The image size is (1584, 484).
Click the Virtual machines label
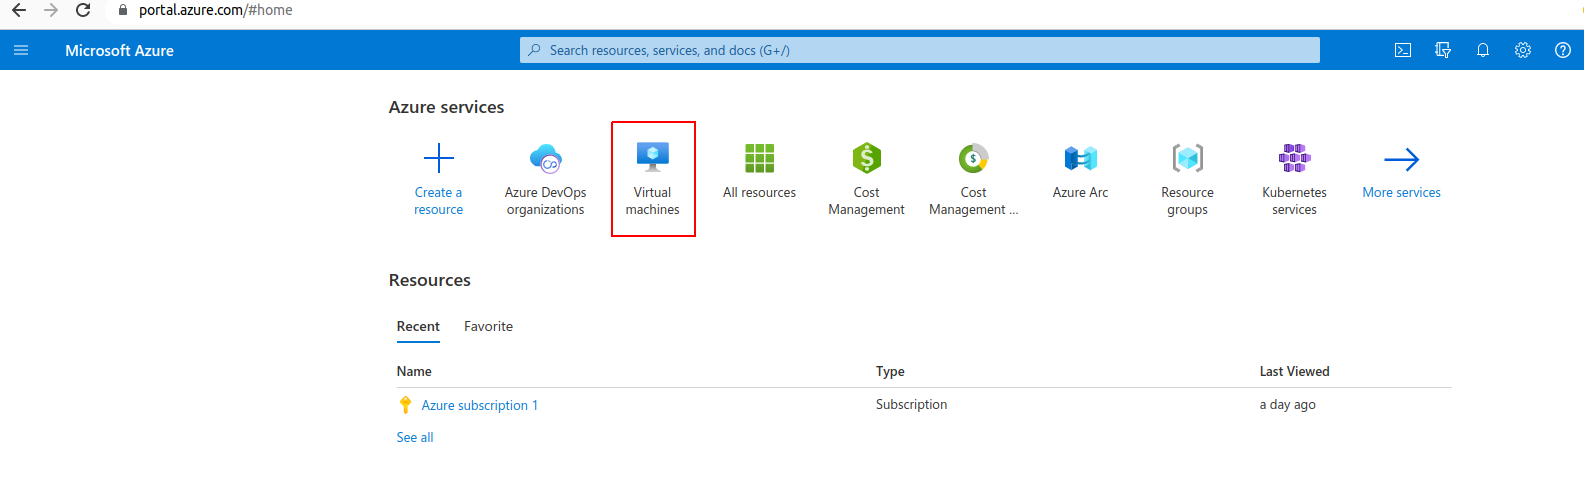pos(653,201)
